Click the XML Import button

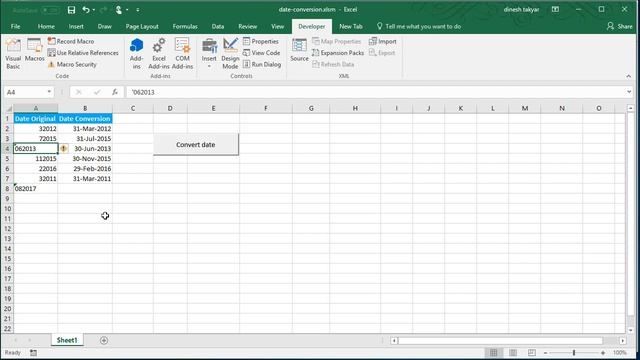point(383,41)
